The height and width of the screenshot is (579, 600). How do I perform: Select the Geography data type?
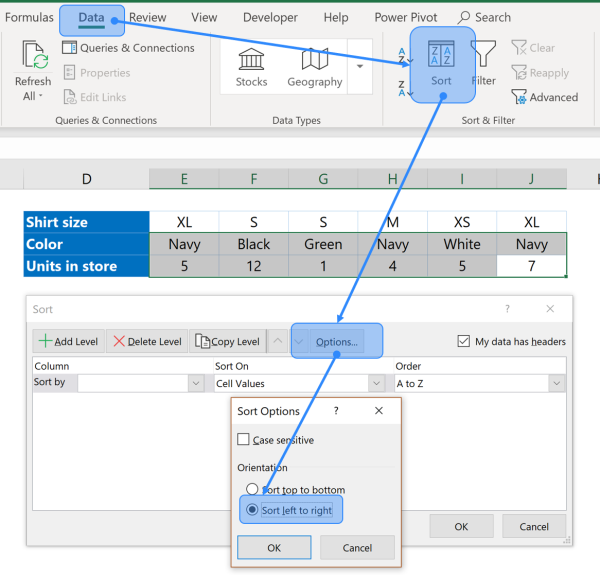pyautogui.click(x=314, y=67)
